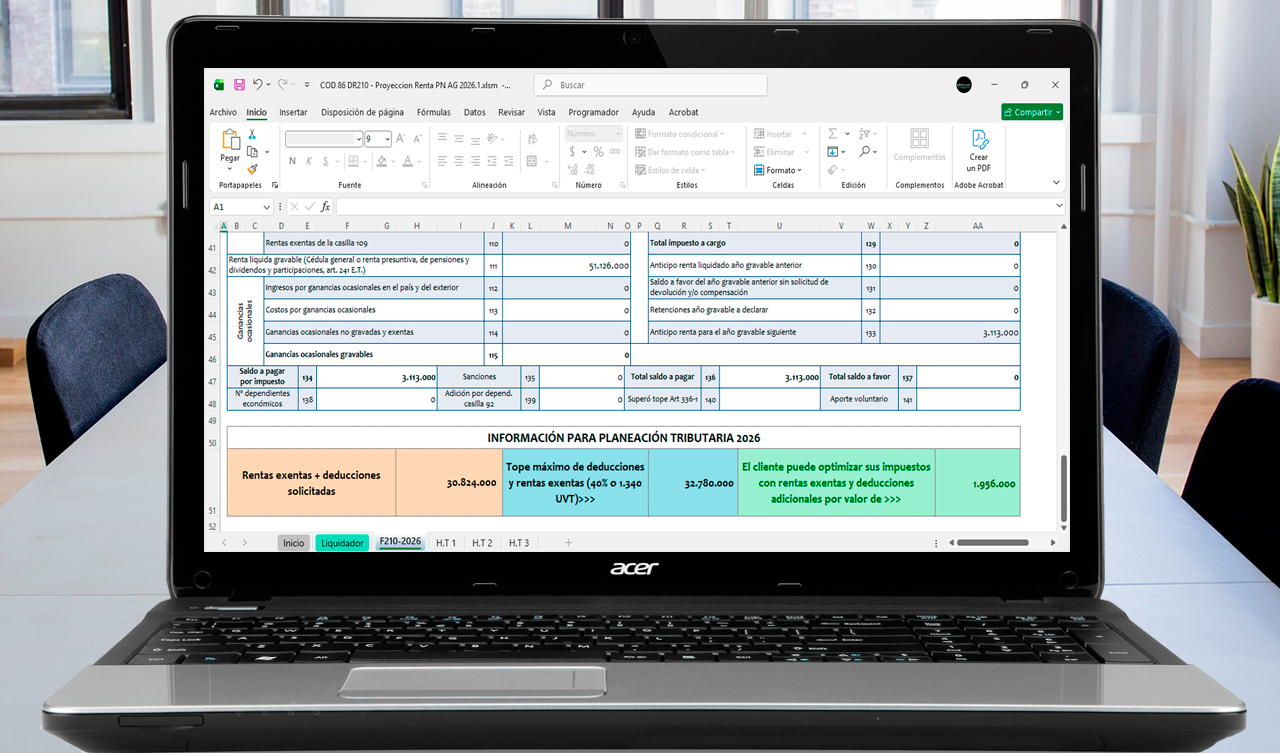Open the Formato cells dropdown
Image resolution: width=1280 pixels, height=753 pixels.
[x=780, y=170]
